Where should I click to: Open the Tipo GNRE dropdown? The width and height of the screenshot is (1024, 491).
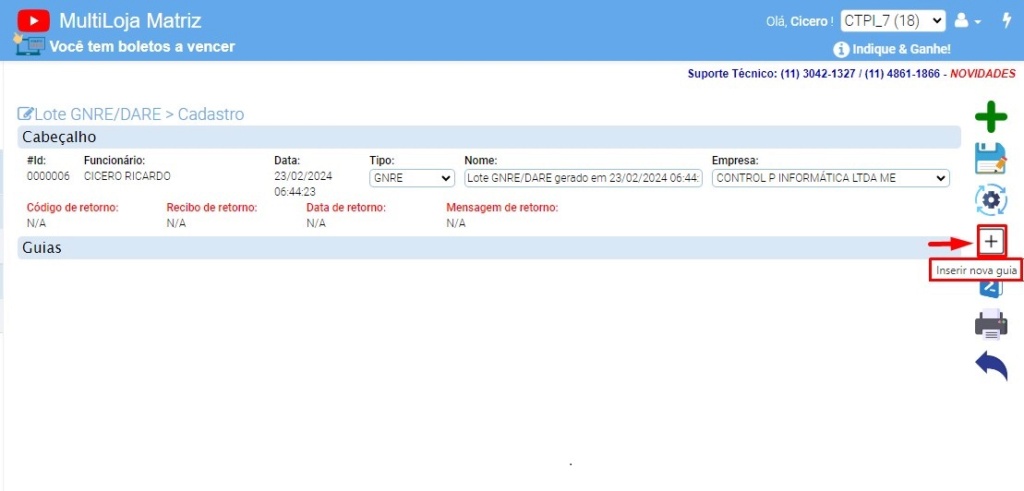point(411,178)
